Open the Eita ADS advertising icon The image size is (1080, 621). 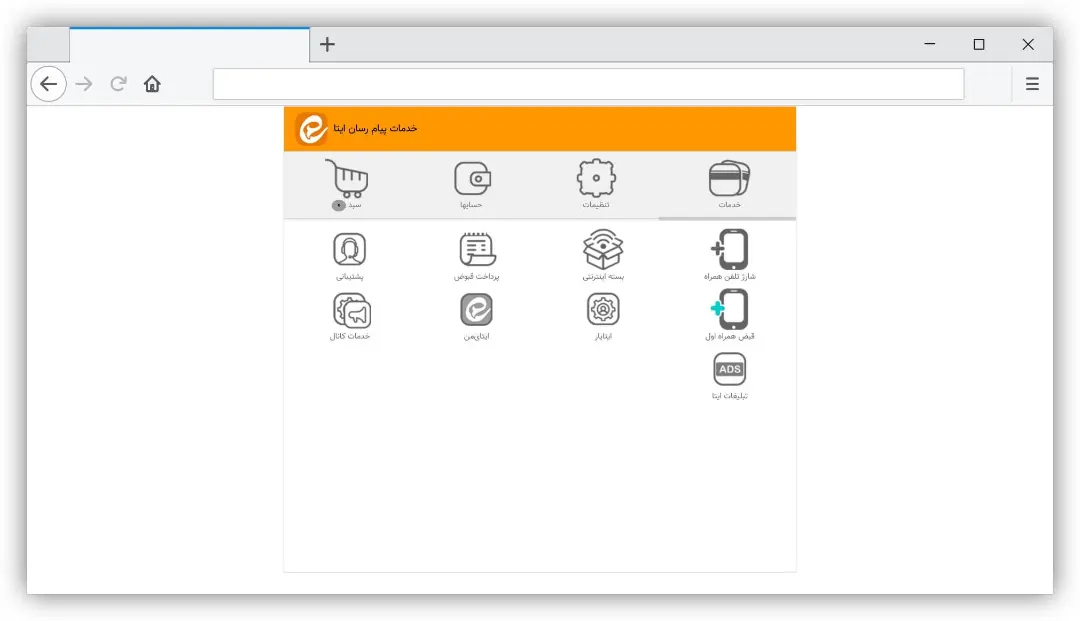pyautogui.click(x=729, y=376)
